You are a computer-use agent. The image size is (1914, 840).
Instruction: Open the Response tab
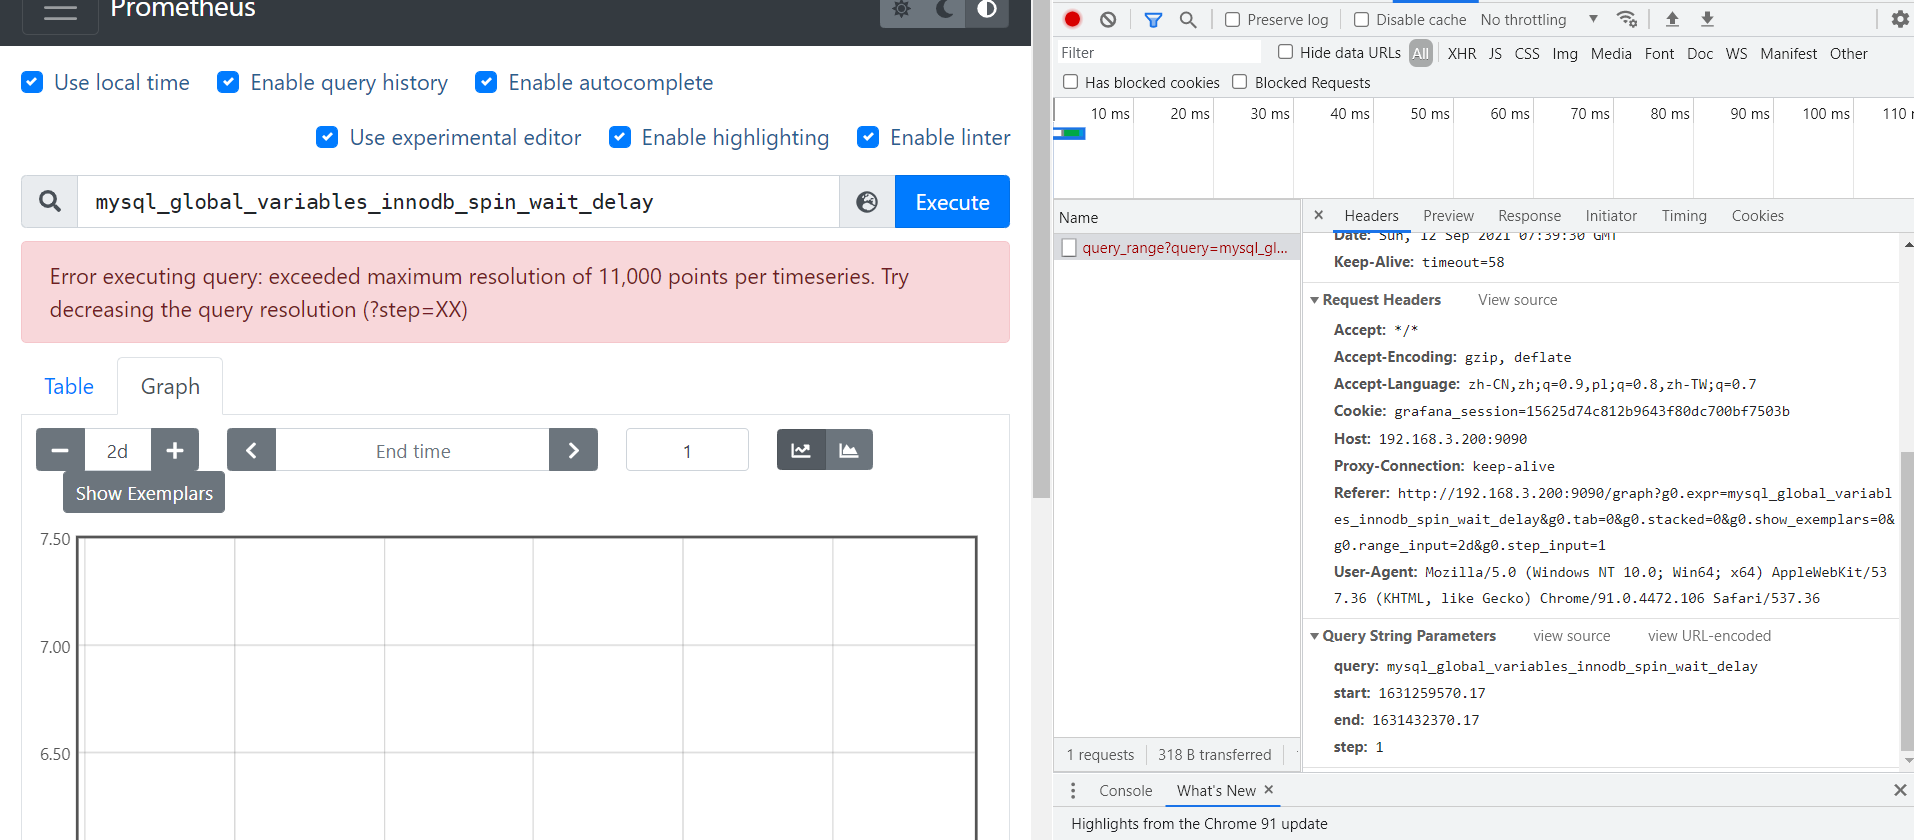[x=1529, y=216]
